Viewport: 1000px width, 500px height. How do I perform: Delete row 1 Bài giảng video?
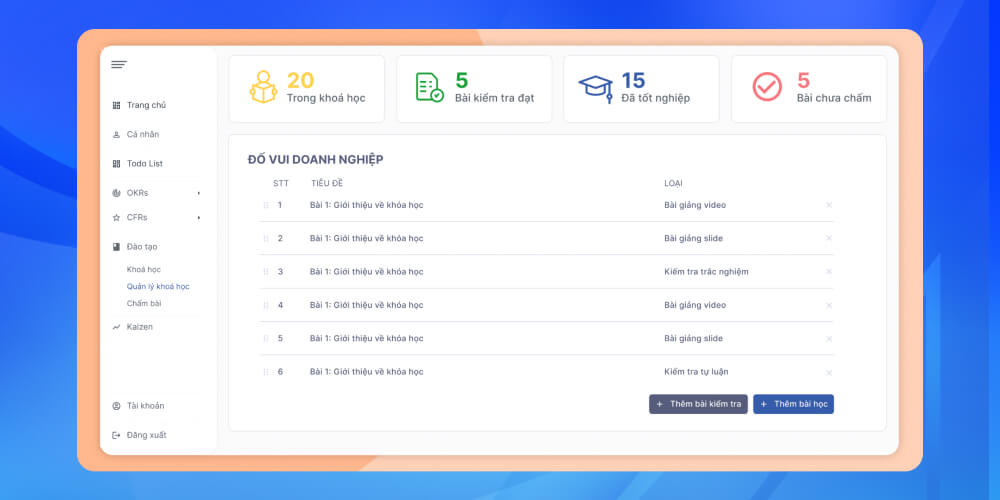click(829, 205)
